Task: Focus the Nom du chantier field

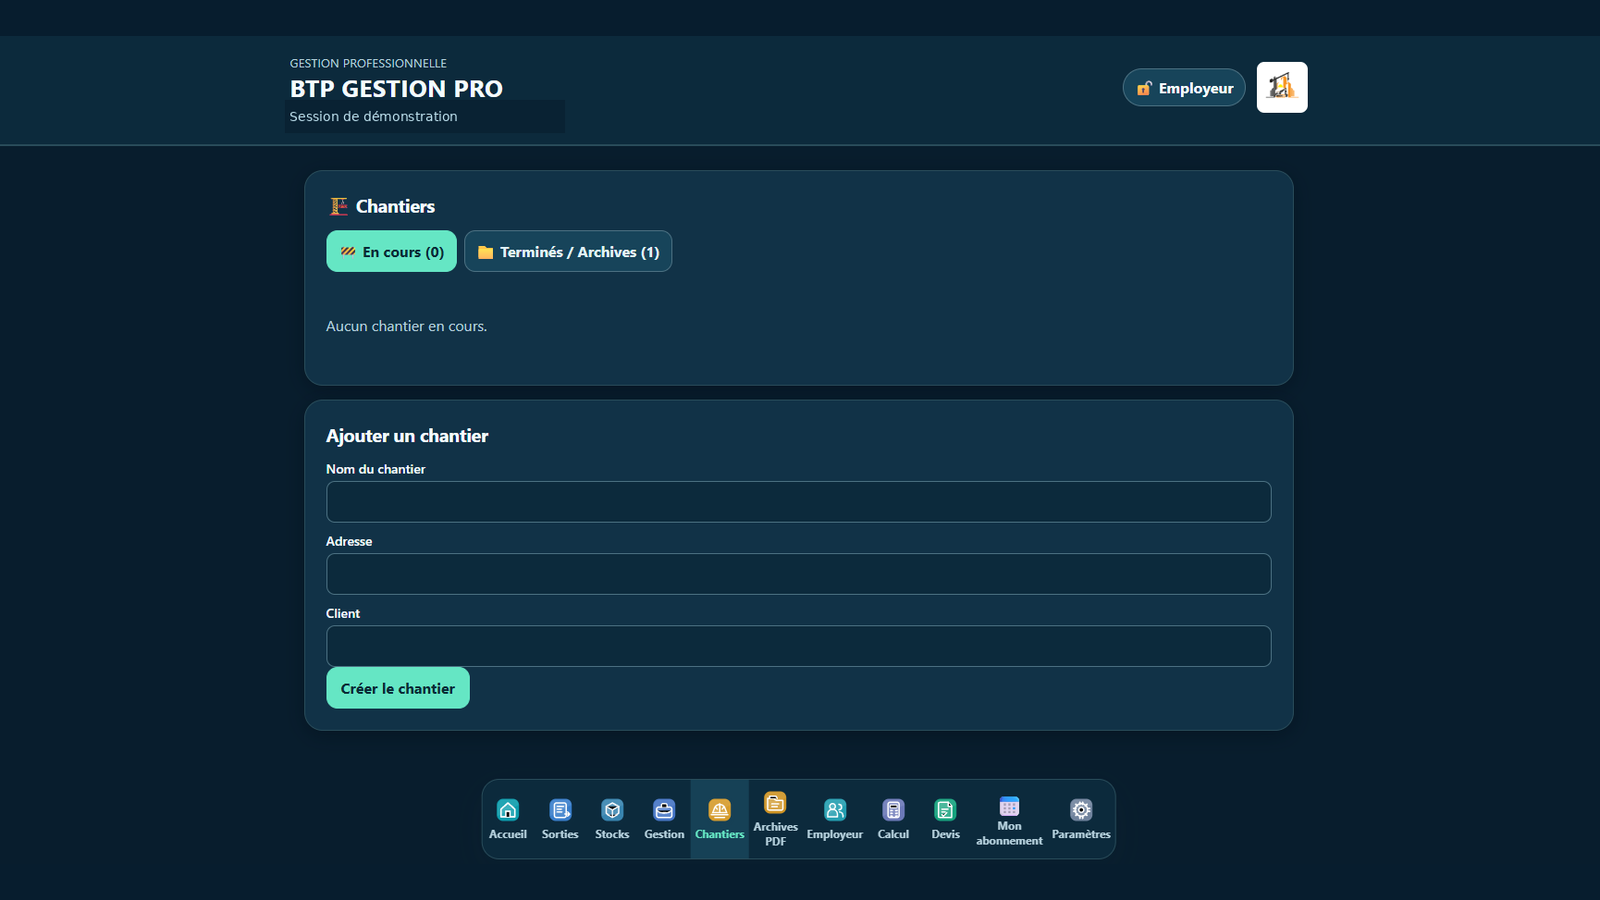Action: (799, 502)
